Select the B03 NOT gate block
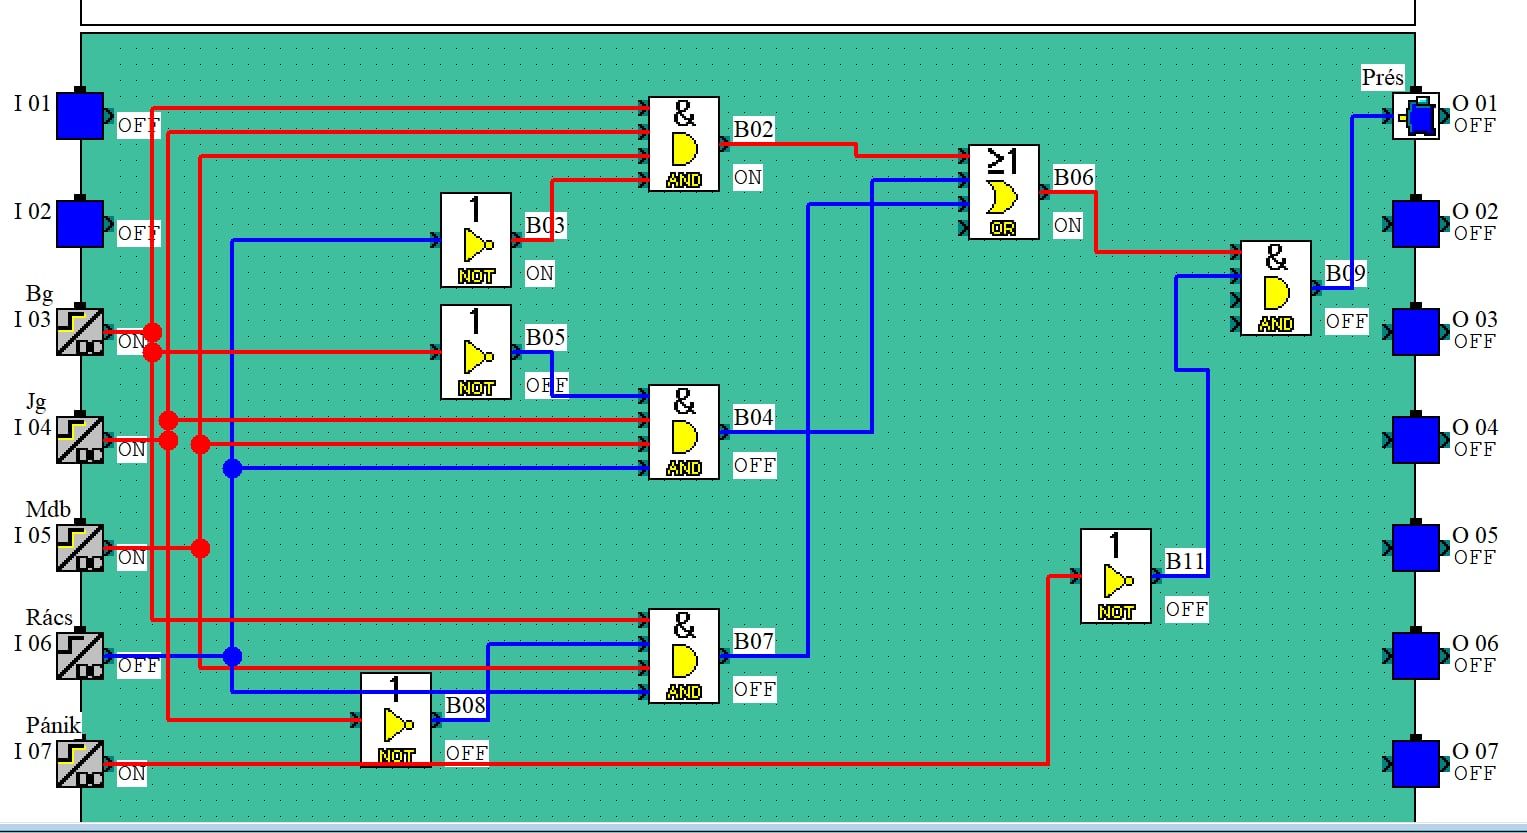 [476, 240]
